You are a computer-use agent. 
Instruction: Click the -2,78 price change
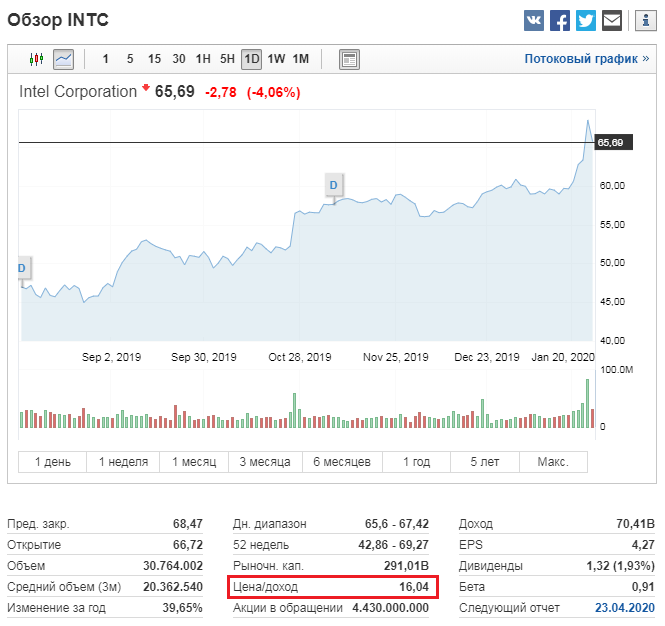(221, 92)
